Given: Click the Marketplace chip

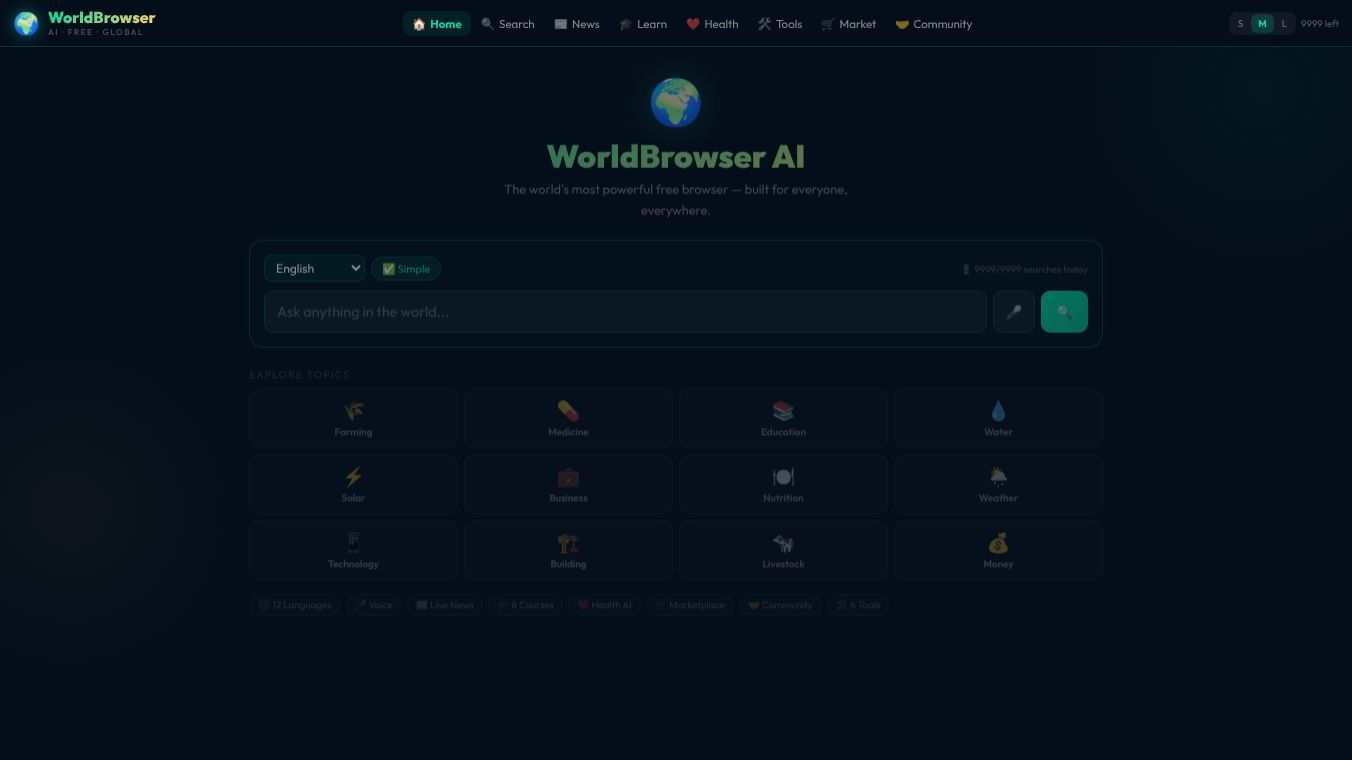Looking at the screenshot, I should 690,605.
